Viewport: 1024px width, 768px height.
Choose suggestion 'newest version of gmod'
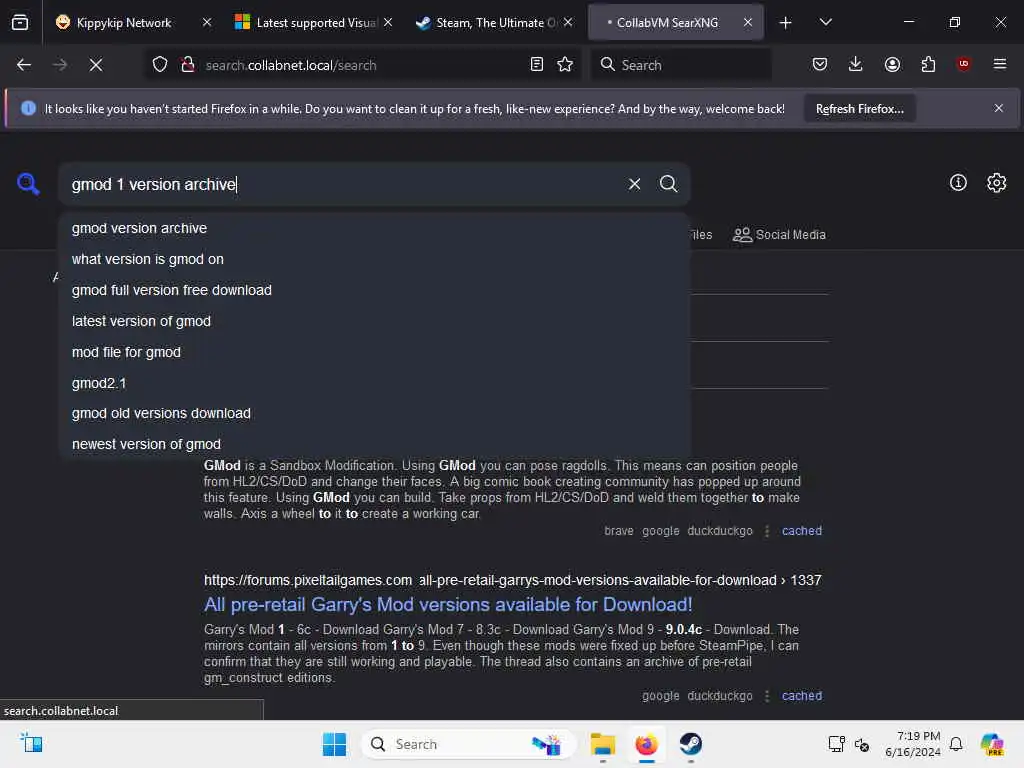pos(374,444)
